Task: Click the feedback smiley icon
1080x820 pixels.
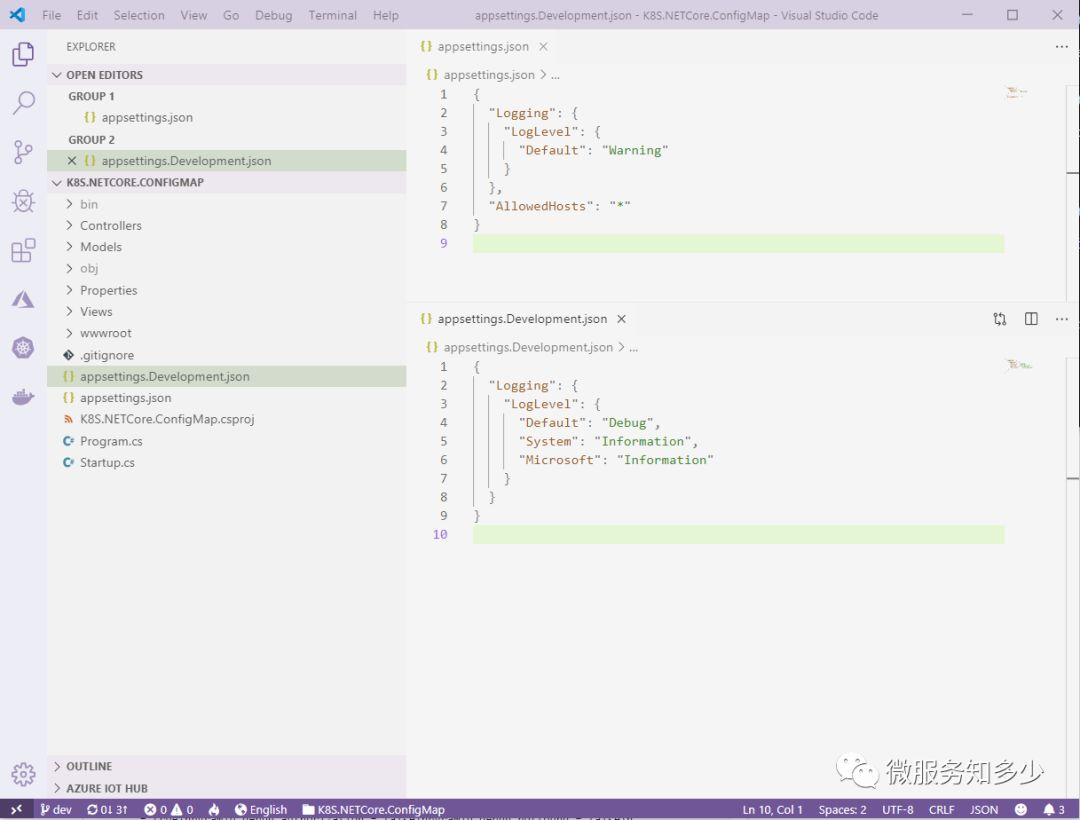Action: point(1021,810)
